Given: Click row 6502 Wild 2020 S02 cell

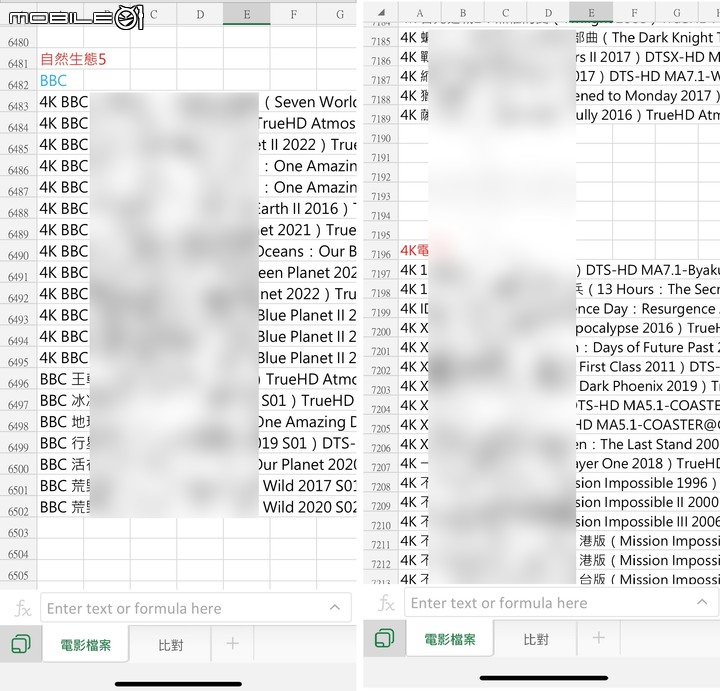Looking at the screenshot, I should (309, 507).
